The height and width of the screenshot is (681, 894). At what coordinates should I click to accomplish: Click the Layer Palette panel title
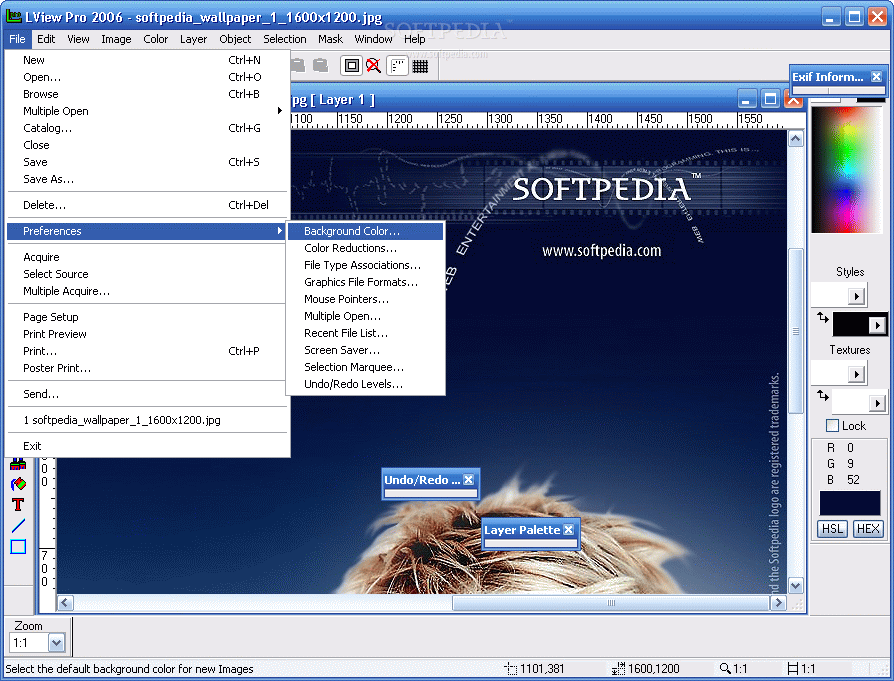522,530
